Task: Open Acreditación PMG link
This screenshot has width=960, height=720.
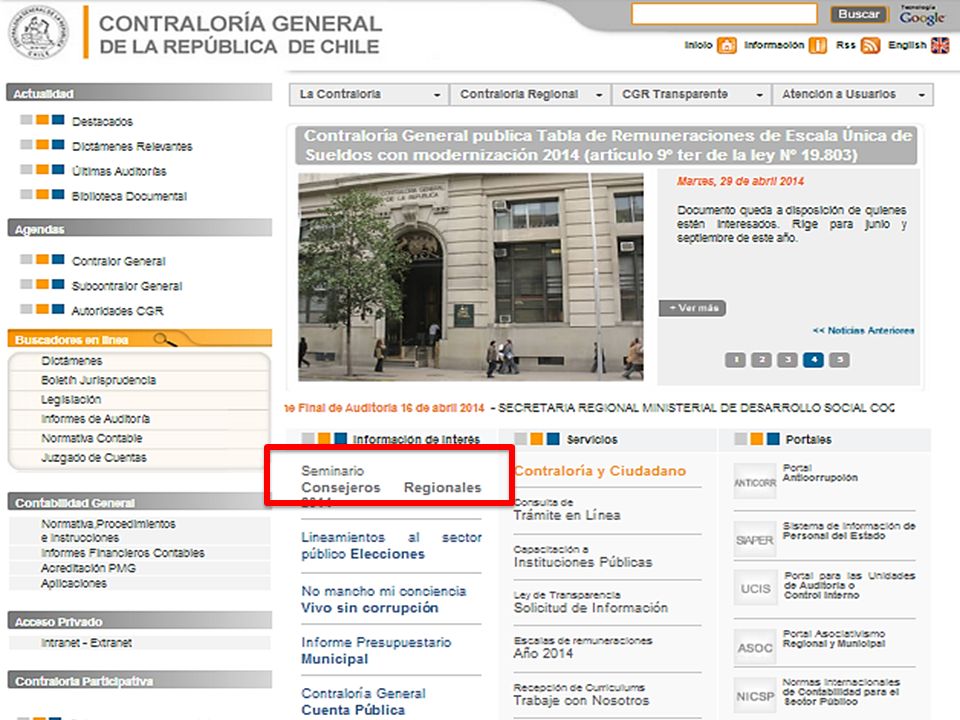Action: (x=88, y=568)
